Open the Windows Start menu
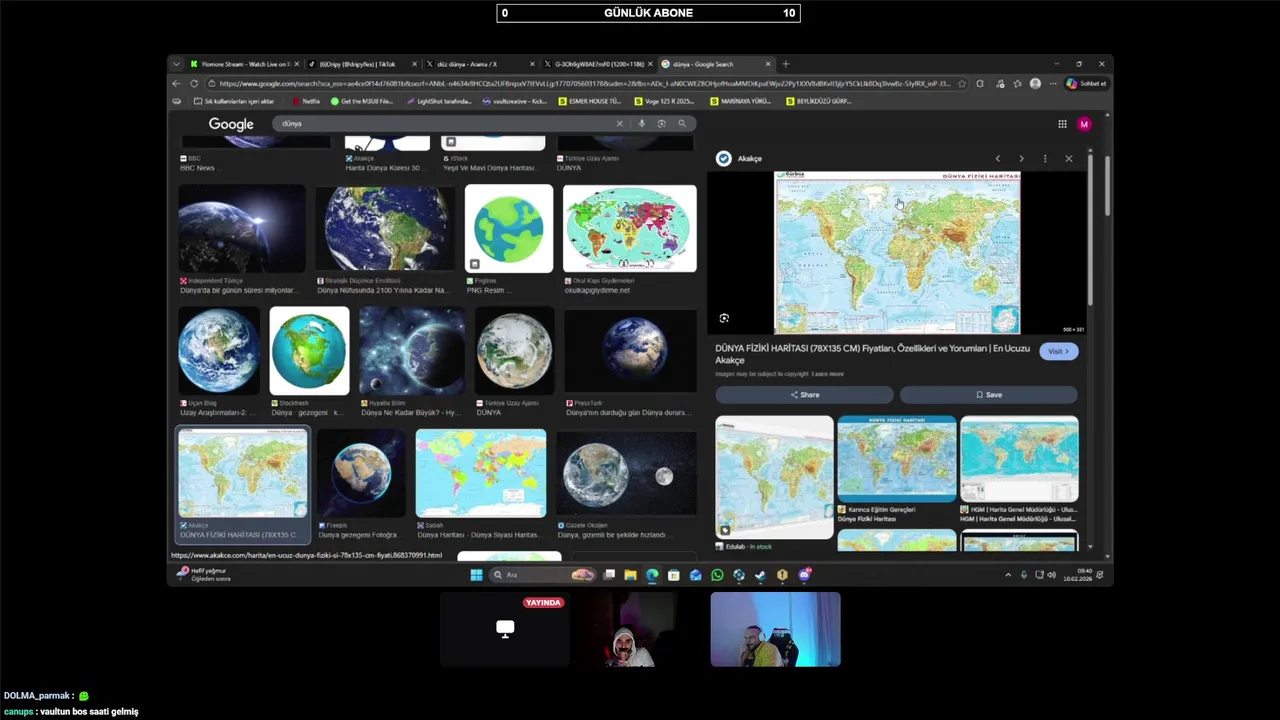This screenshot has height=720, width=1280. point(476,575)
